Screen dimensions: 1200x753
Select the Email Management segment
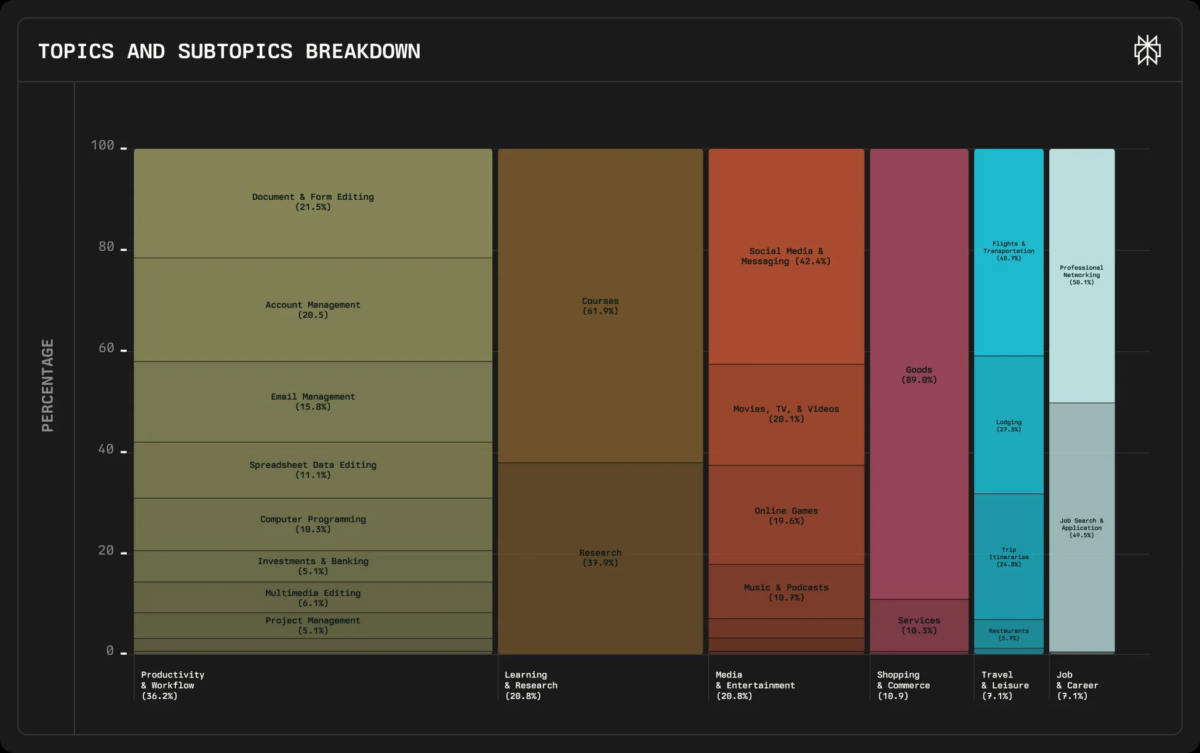coord(312,401)
